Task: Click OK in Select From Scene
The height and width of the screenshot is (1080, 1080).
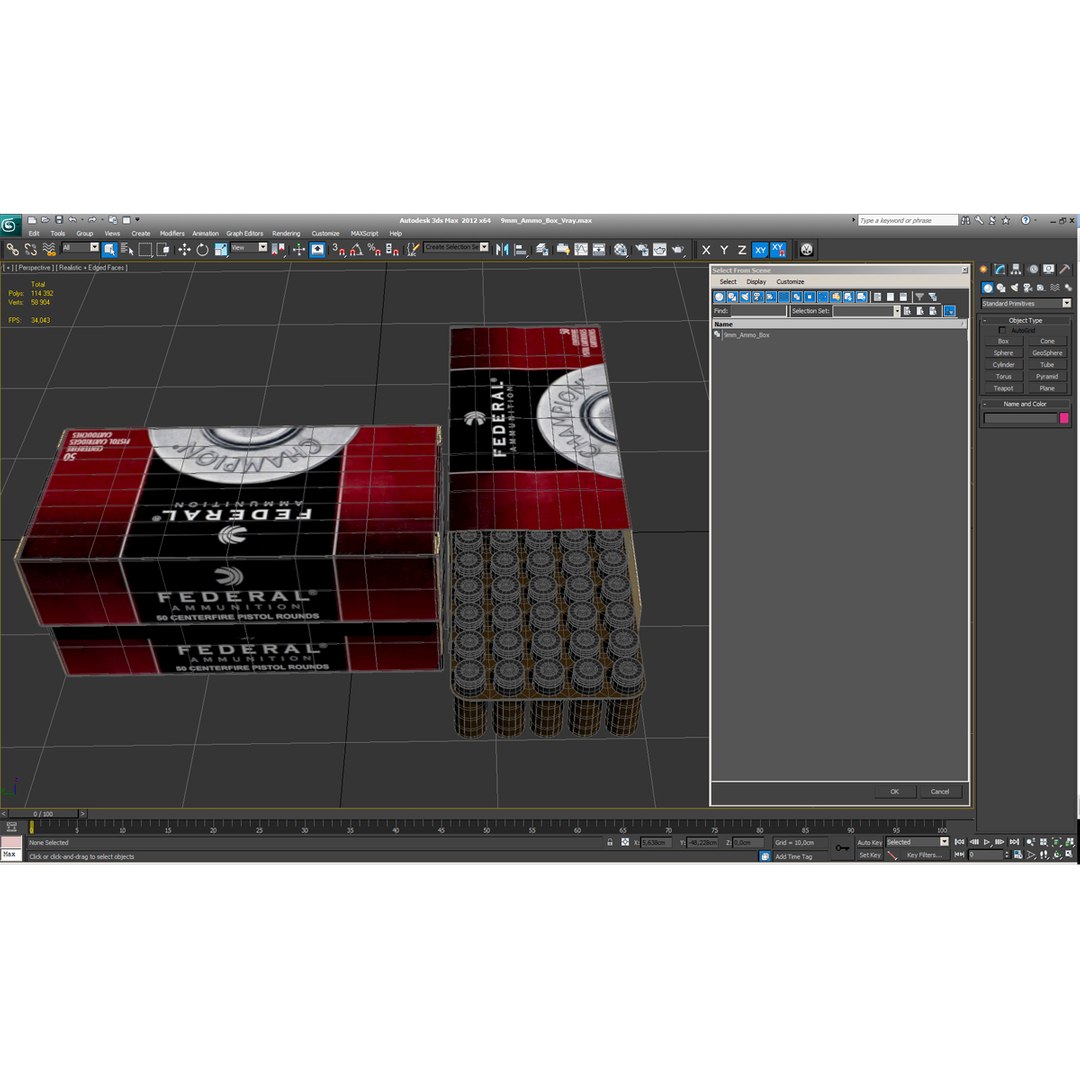Action: (895, 792)
